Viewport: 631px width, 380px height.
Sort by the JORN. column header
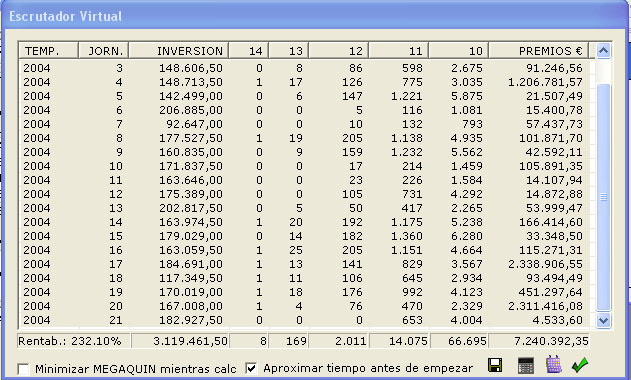click(103, 51)
